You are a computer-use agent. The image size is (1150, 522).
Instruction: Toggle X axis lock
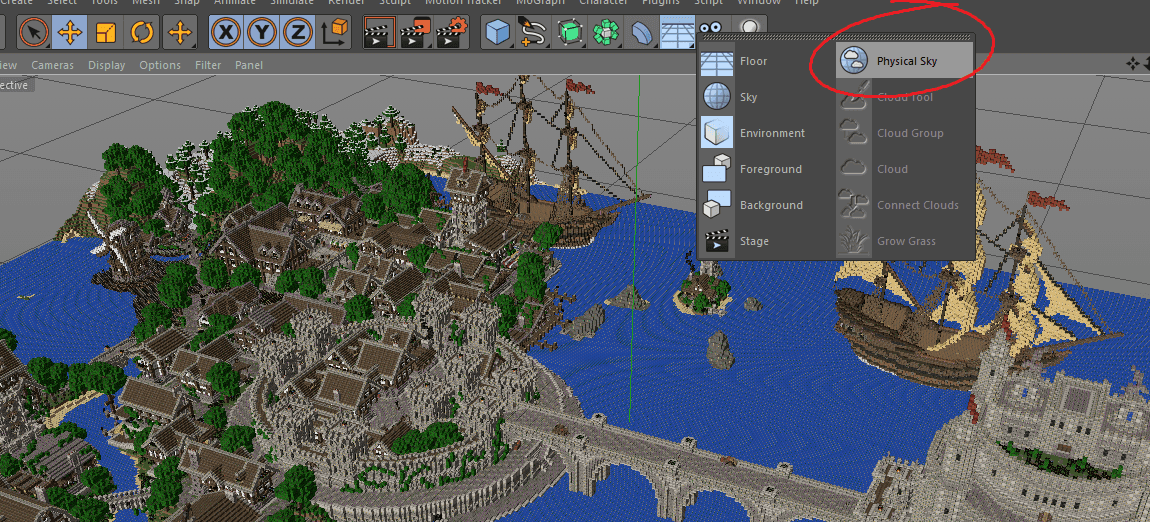point(227,32)
